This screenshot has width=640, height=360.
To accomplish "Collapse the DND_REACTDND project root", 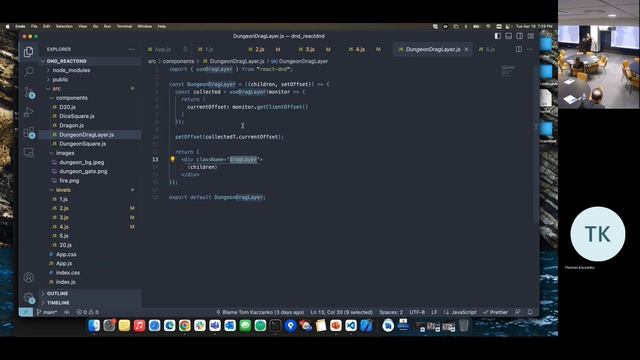I will [x=91, y=61].
